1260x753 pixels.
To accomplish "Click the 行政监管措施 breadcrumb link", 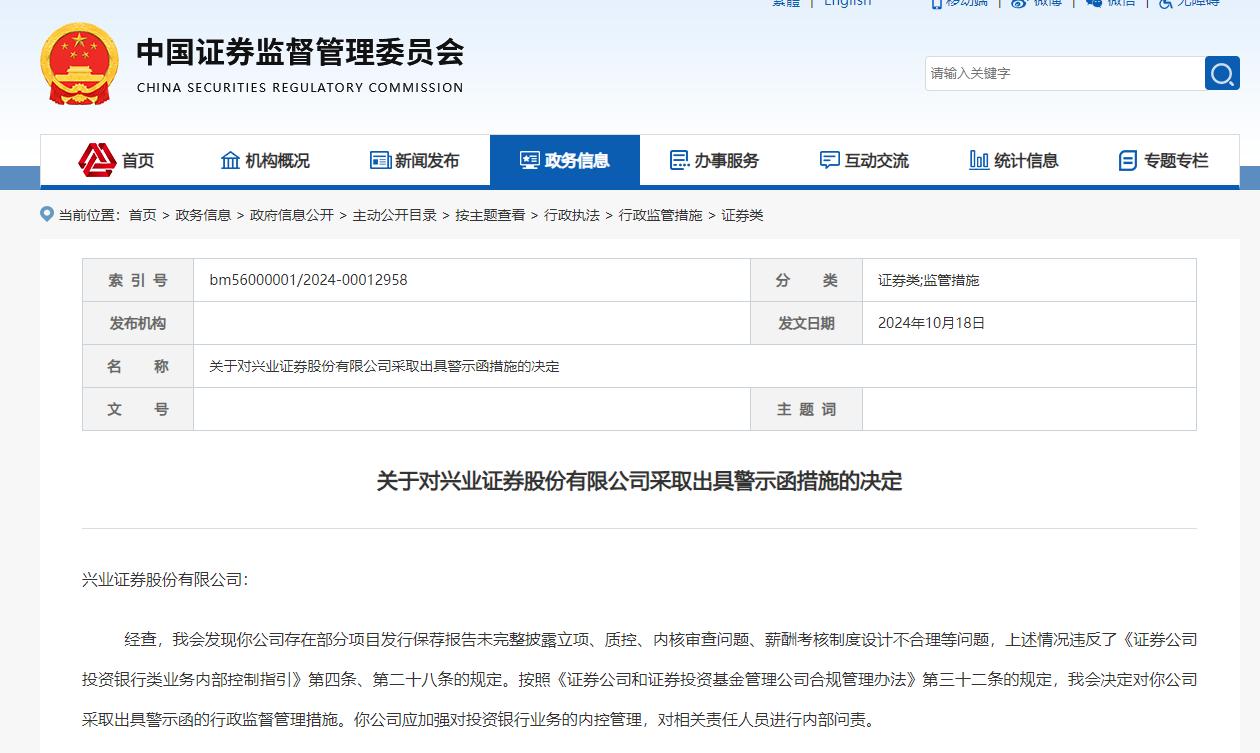I will 661,215.
